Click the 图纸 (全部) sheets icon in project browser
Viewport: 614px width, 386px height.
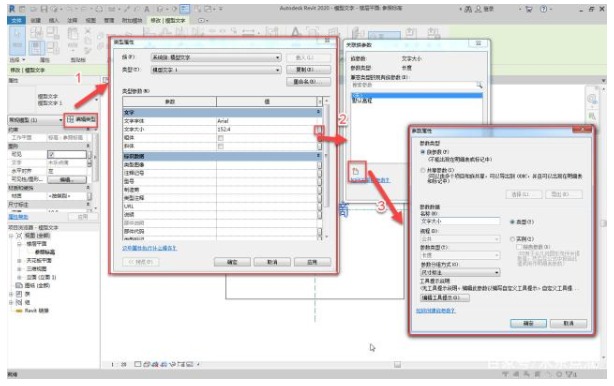click(18, 285)
